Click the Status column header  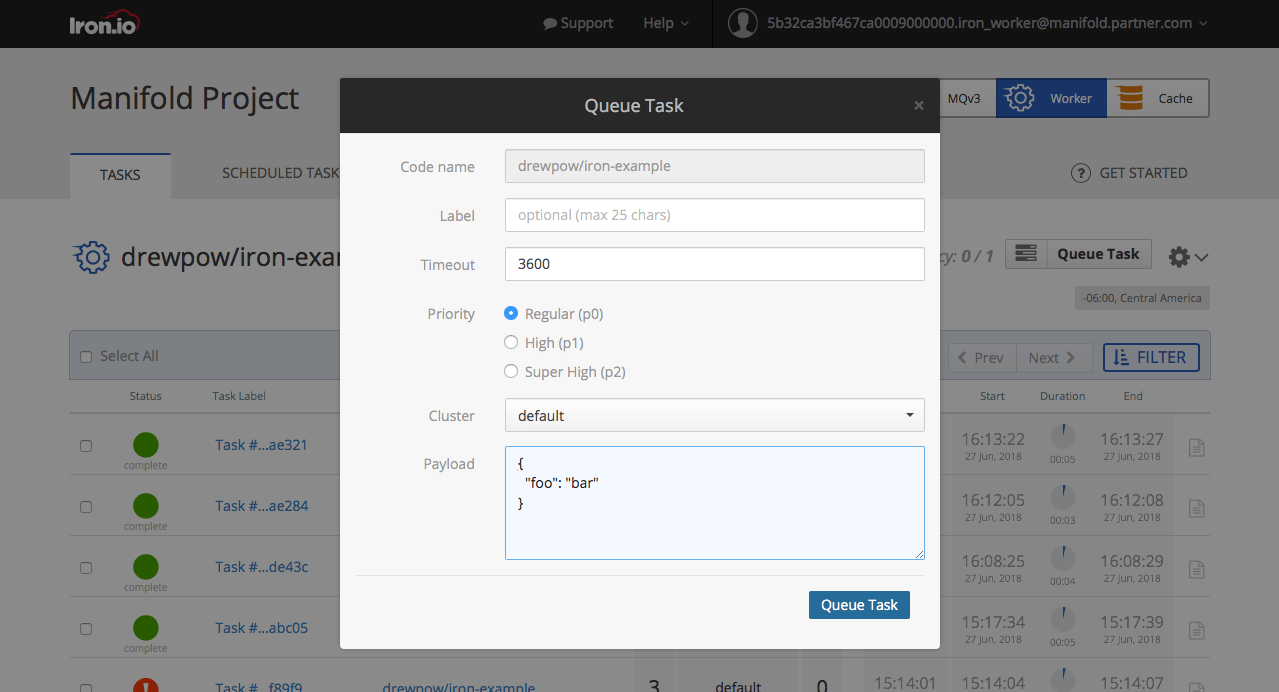pos(145,396)
